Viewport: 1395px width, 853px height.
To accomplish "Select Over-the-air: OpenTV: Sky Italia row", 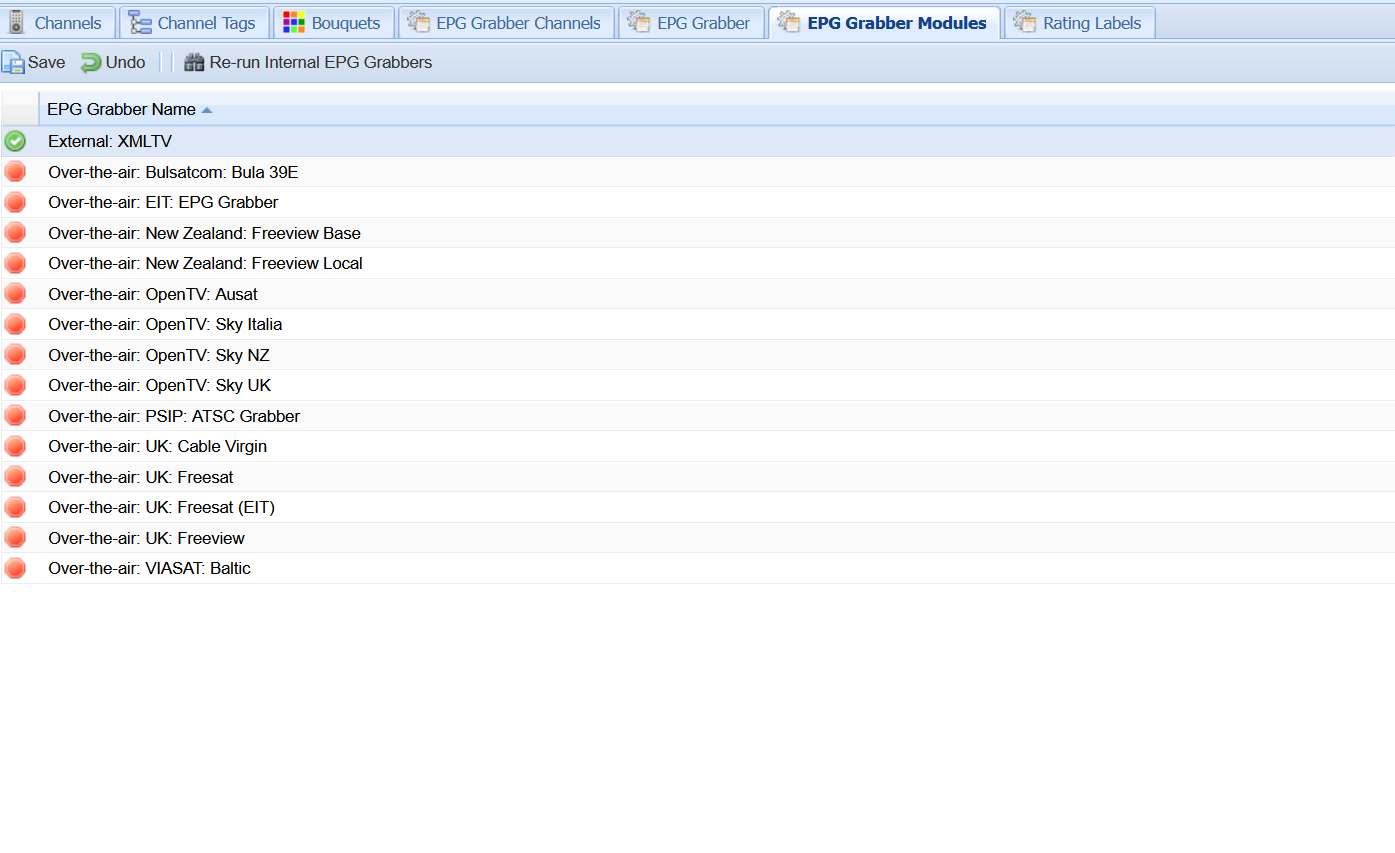I will 698,324.
